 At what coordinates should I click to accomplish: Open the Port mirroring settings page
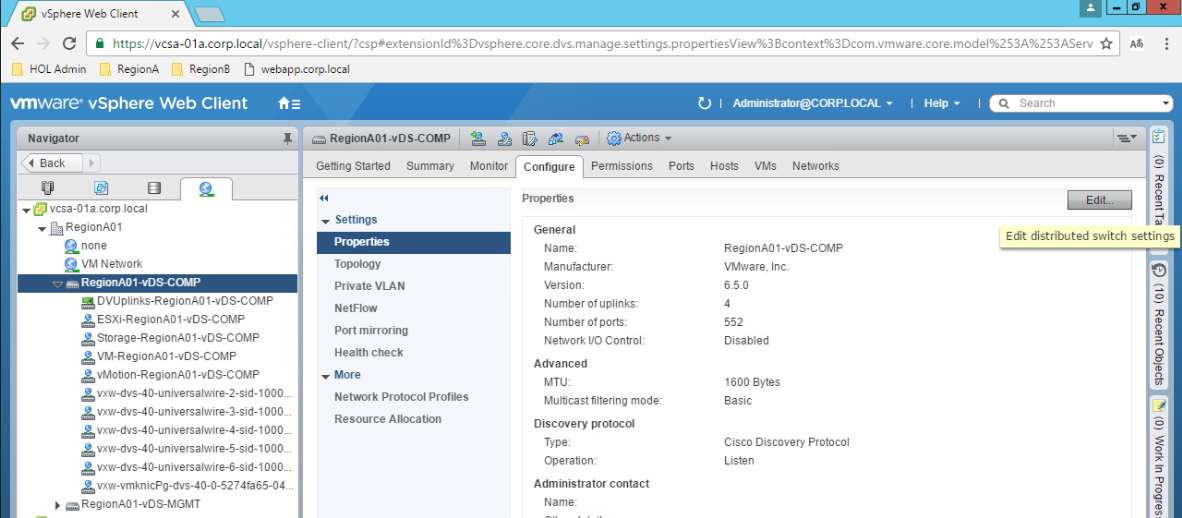(414, 330)
